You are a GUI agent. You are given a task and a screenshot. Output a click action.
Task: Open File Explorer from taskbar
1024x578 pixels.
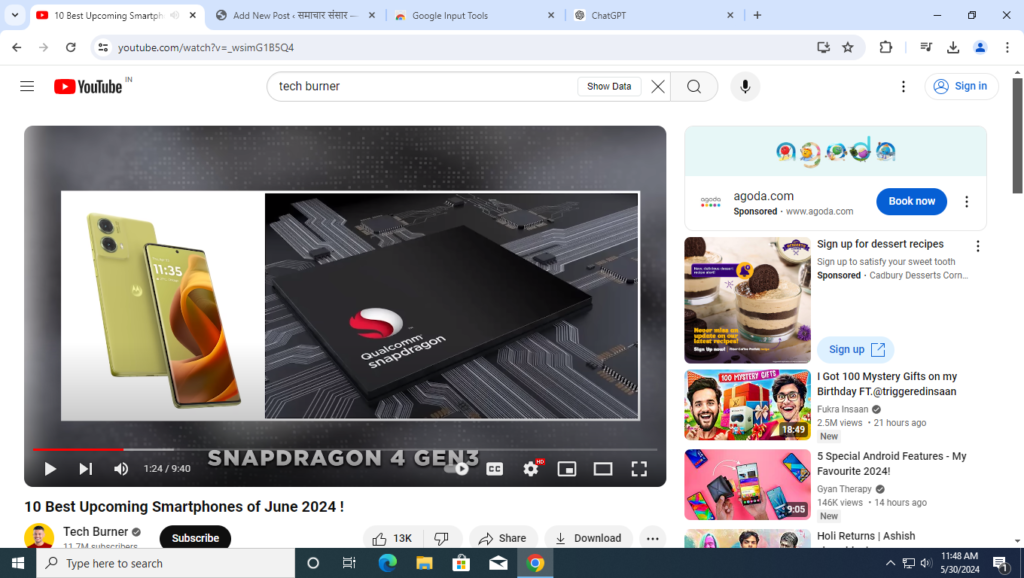(424, 563)
